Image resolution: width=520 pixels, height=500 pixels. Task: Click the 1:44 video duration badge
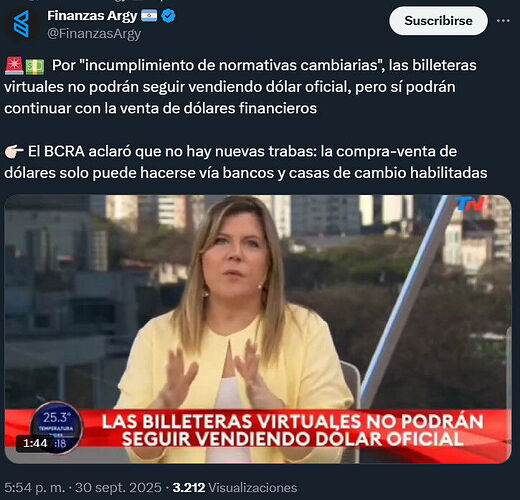click(35, 443)
